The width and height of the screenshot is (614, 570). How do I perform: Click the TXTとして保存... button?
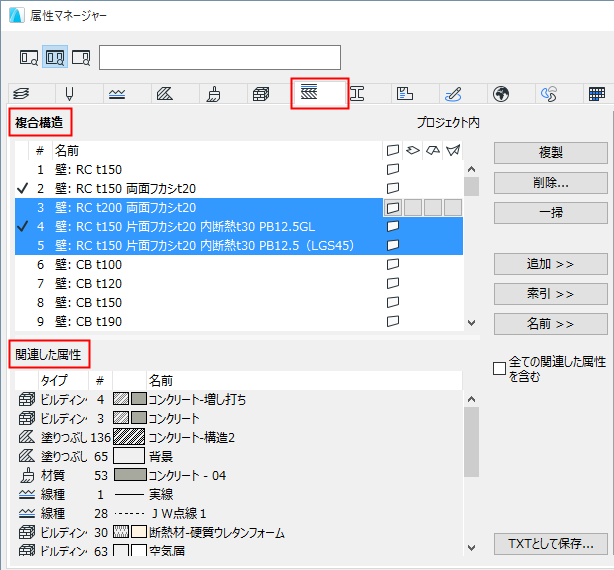551,543
